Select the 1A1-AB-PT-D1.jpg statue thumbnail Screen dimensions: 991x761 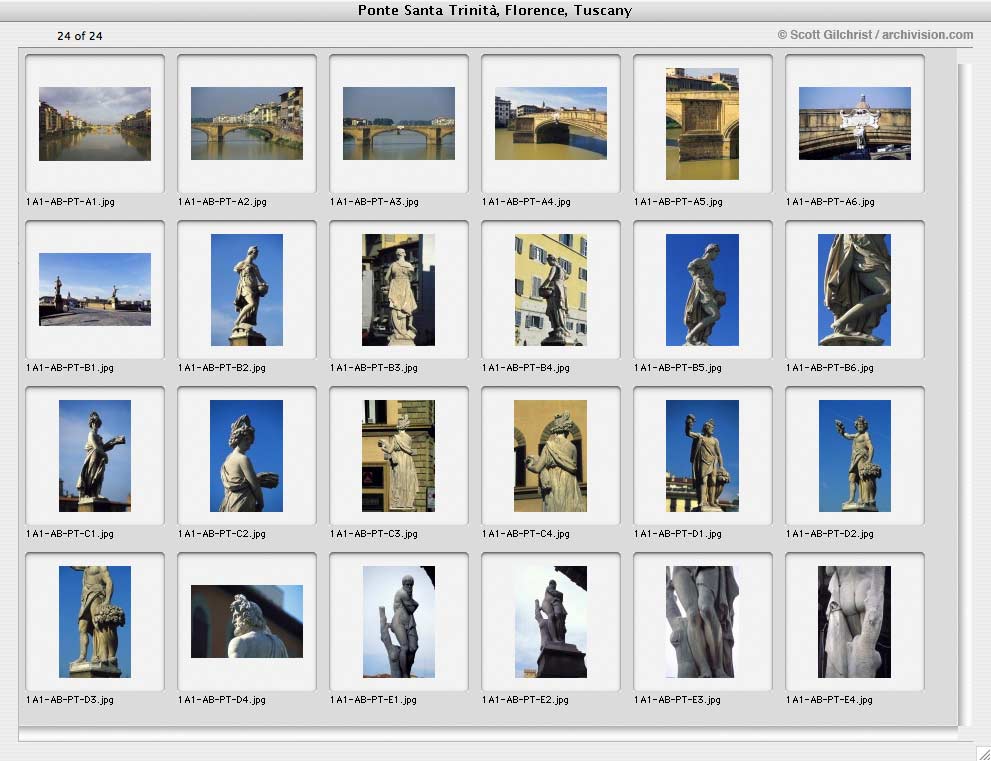tap(702, 456)
